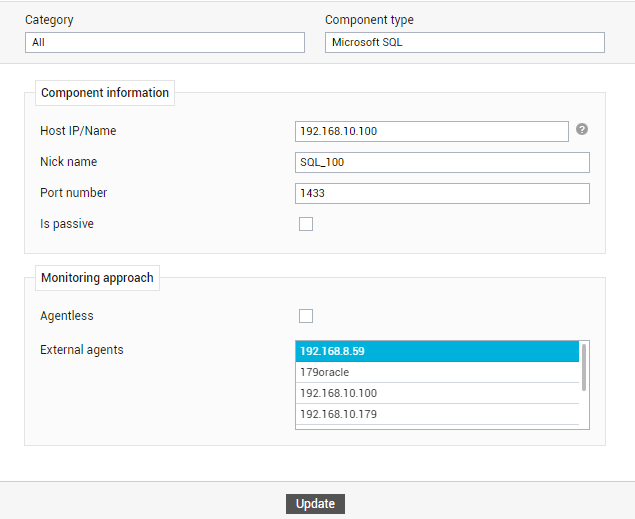Image resolution: width=635 pixels, height=519 pixels.
Task: Click into the Port number field
Action: [442, 193]
